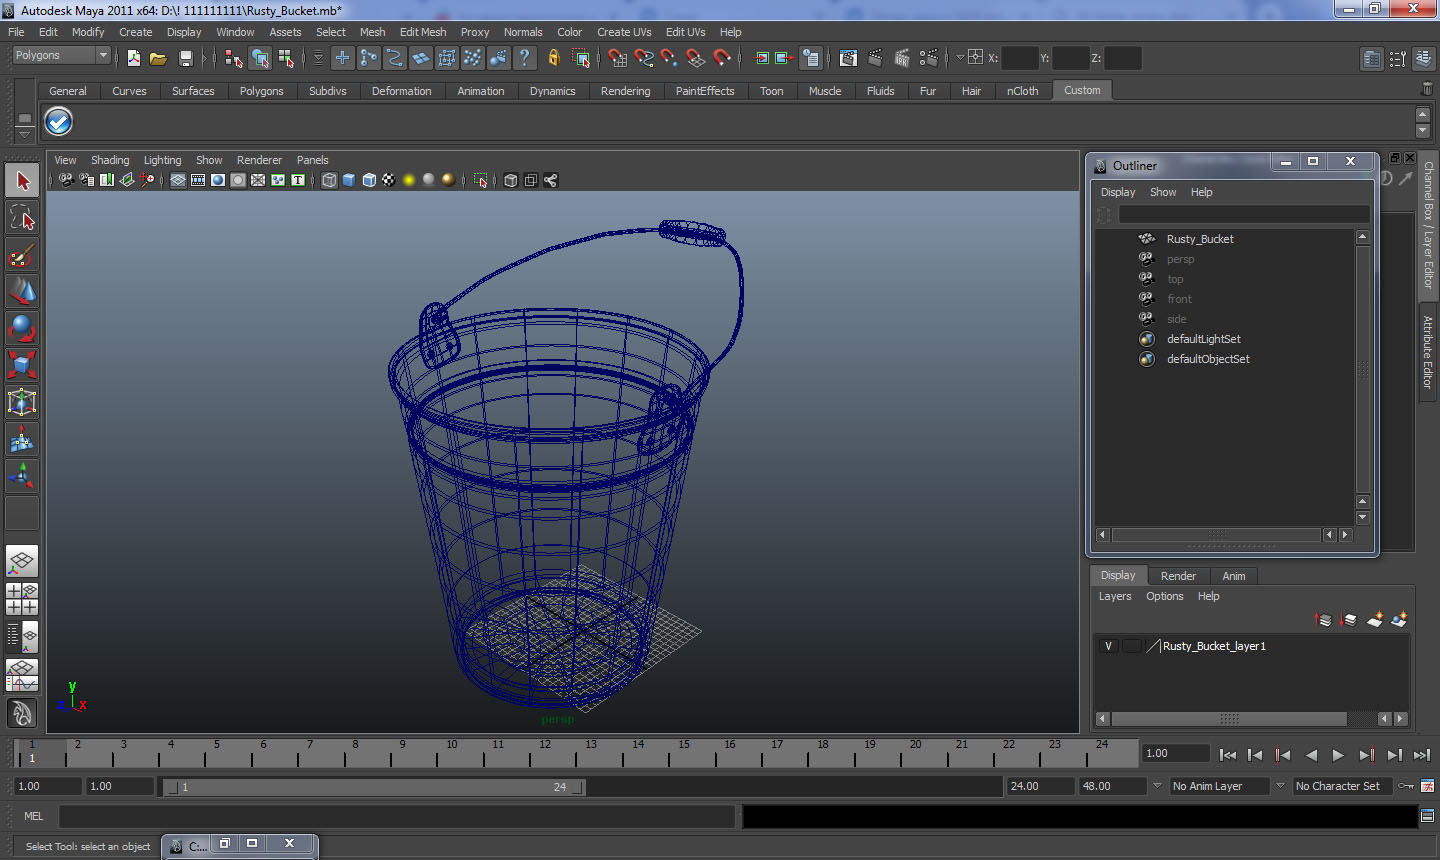Open the Channel Box / Layer Editor side tab
Viewport: 1440px width, 860px height.
(x=1429, y=225)
